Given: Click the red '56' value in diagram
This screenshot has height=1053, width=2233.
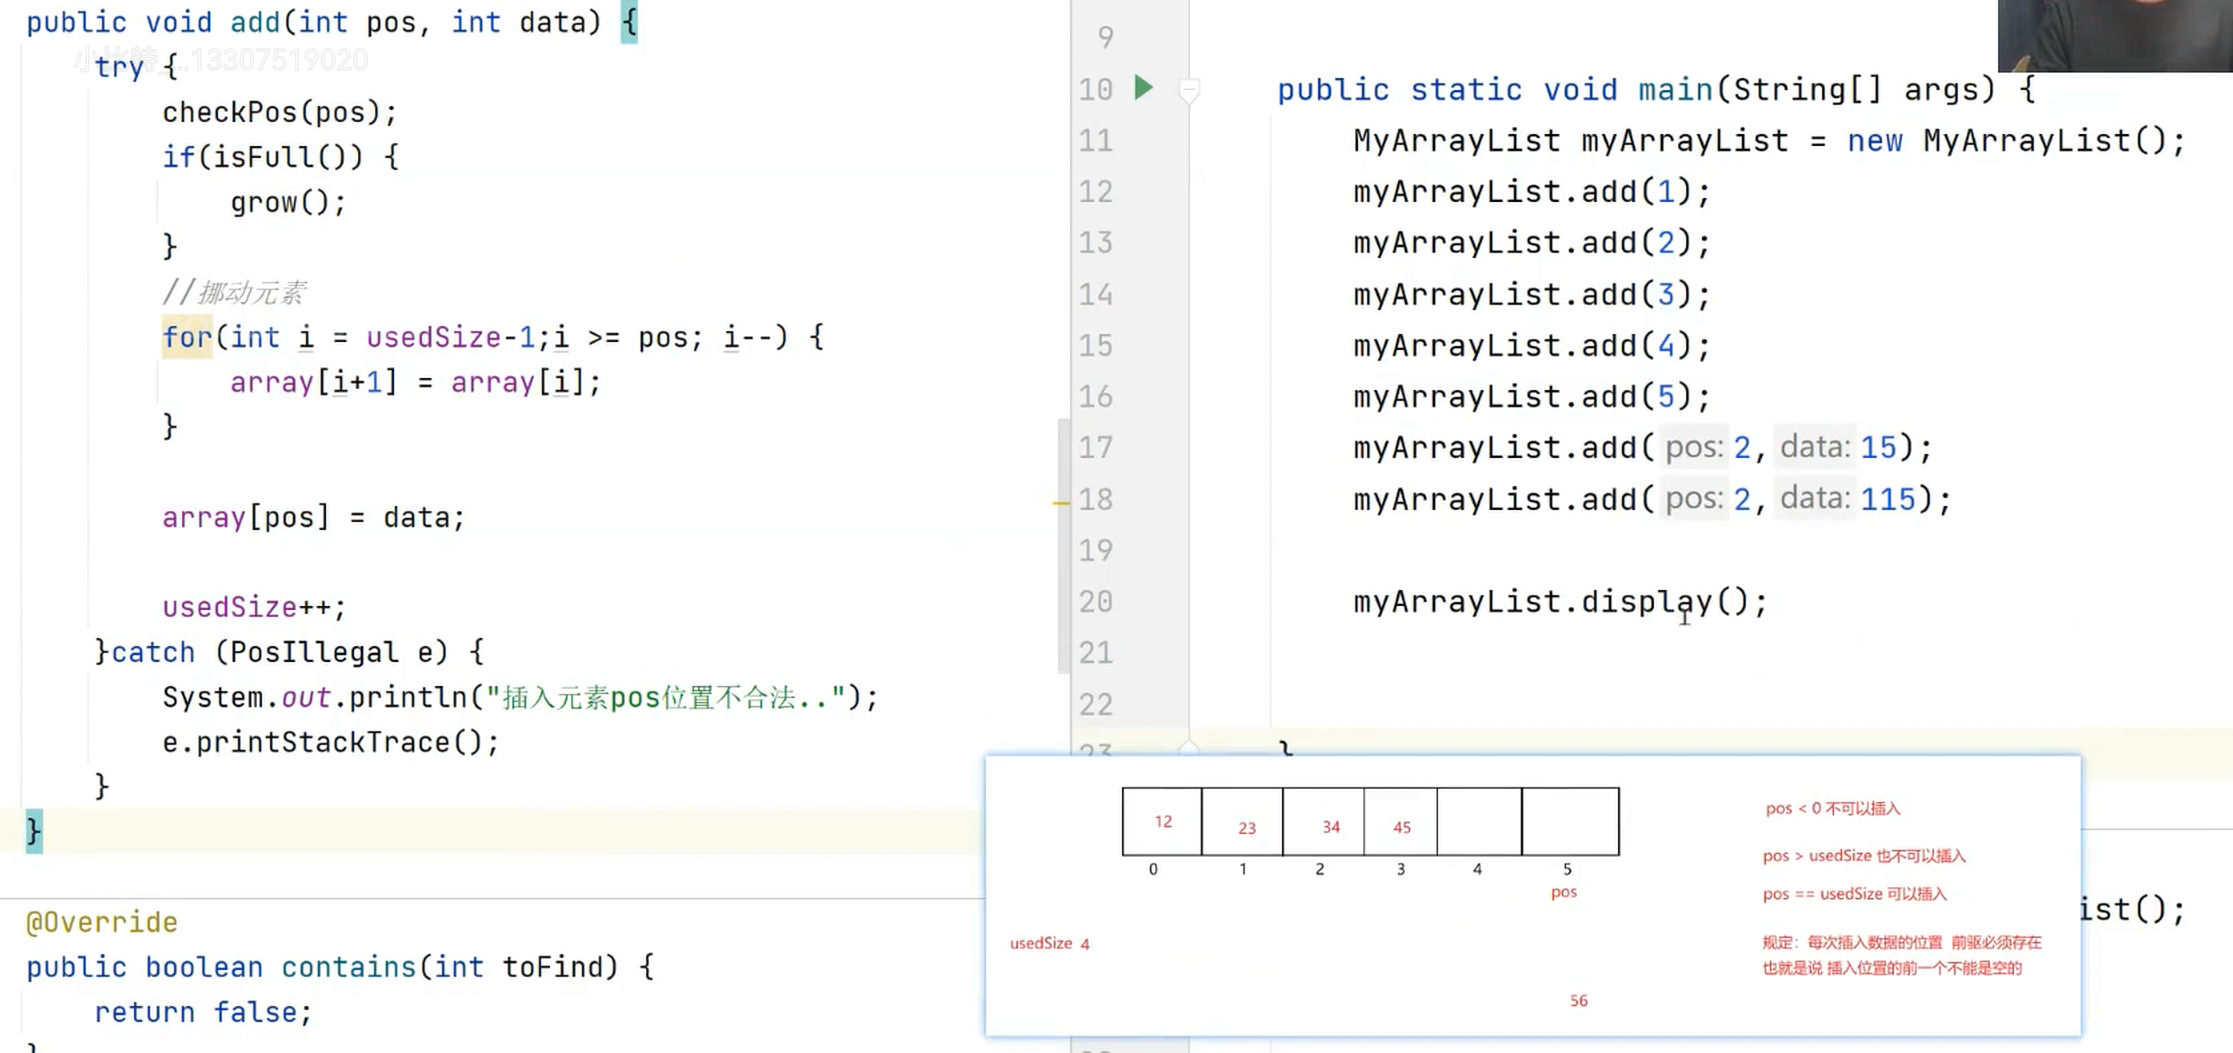Looking at the screenshot, I should tap(1579, 1000).
